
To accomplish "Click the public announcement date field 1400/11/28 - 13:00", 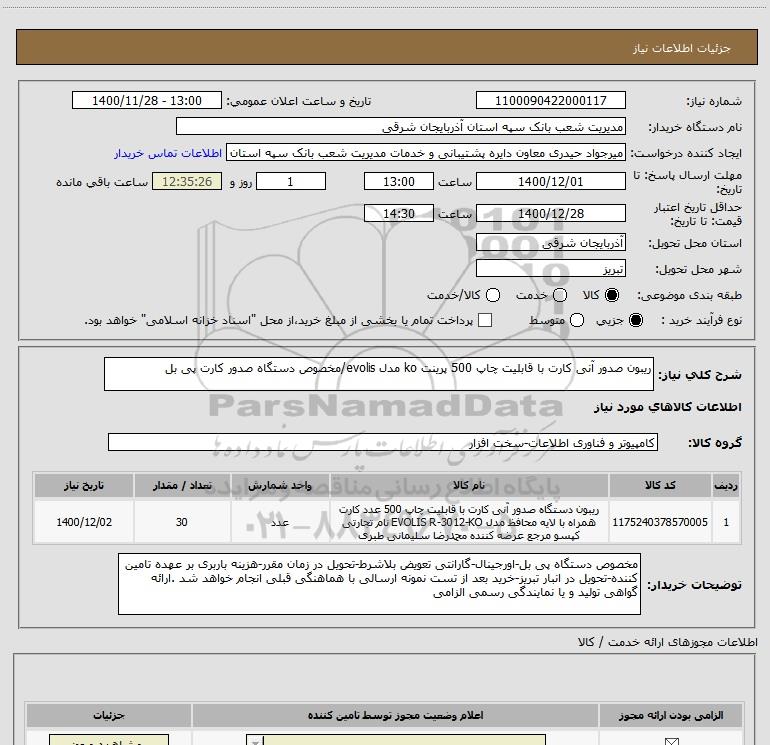I will (147, 100).
